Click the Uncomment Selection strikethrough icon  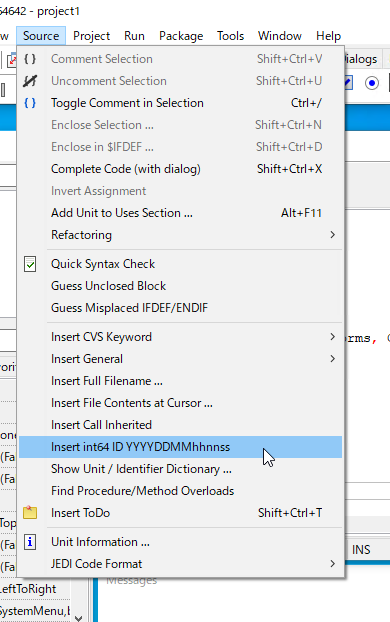(30, 81)
